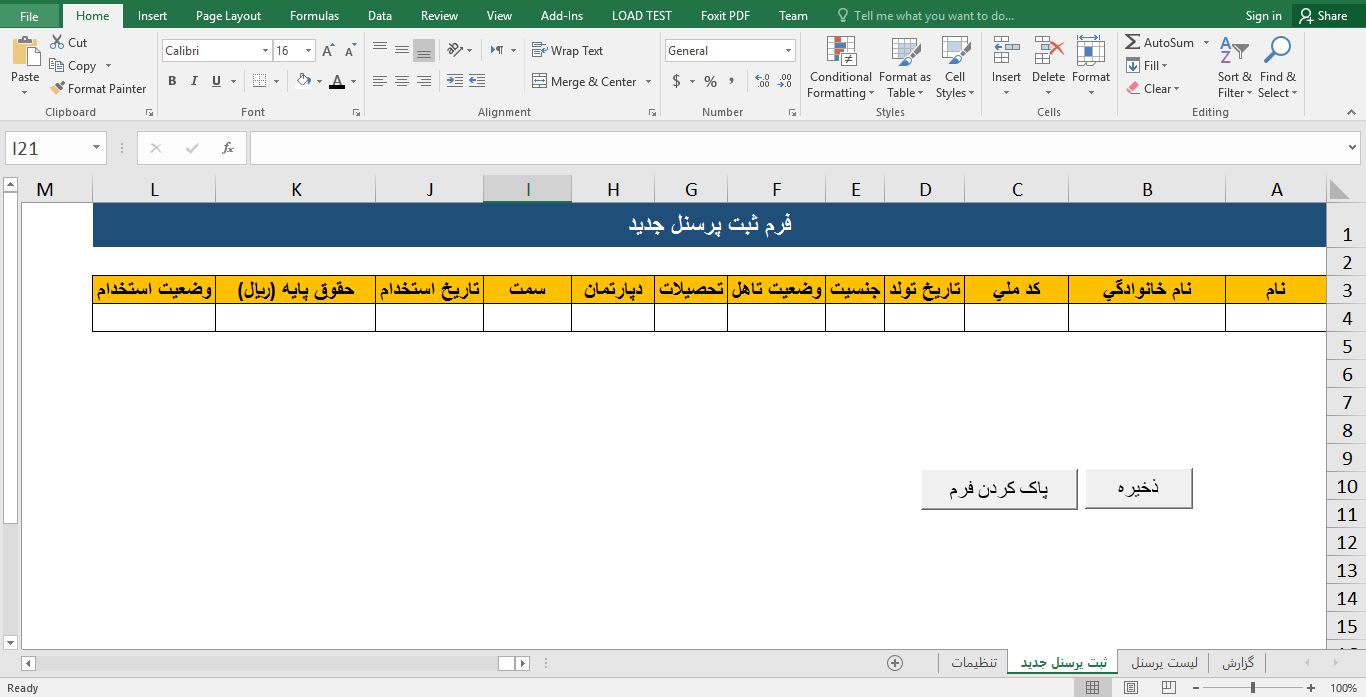Click the AutoSum sigma icon

(x=1133, y=43)
